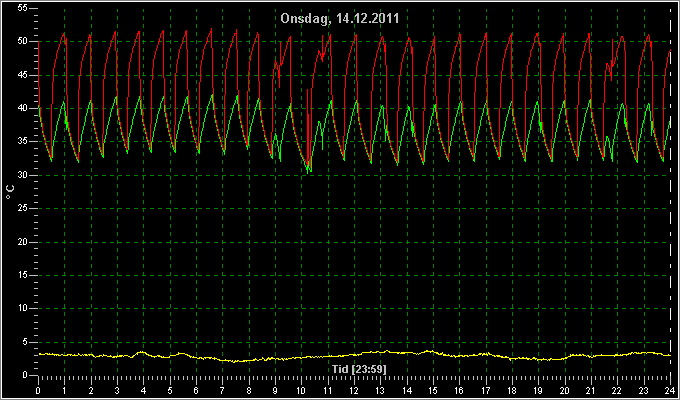Select hour 6 on the time axis
The width and height of the screenshot is (680, 400).
click(x=196, y=390)
